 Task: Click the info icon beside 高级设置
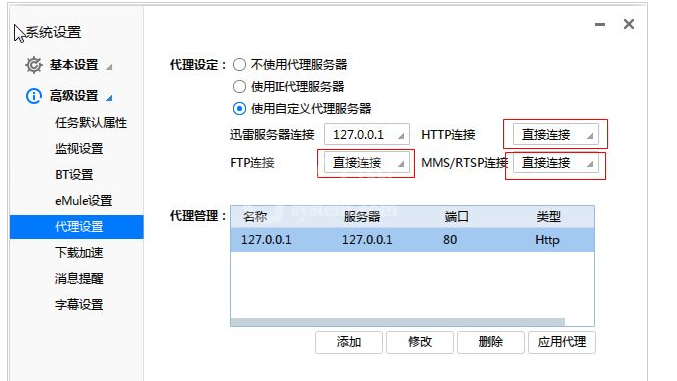(x=34, y=96)
